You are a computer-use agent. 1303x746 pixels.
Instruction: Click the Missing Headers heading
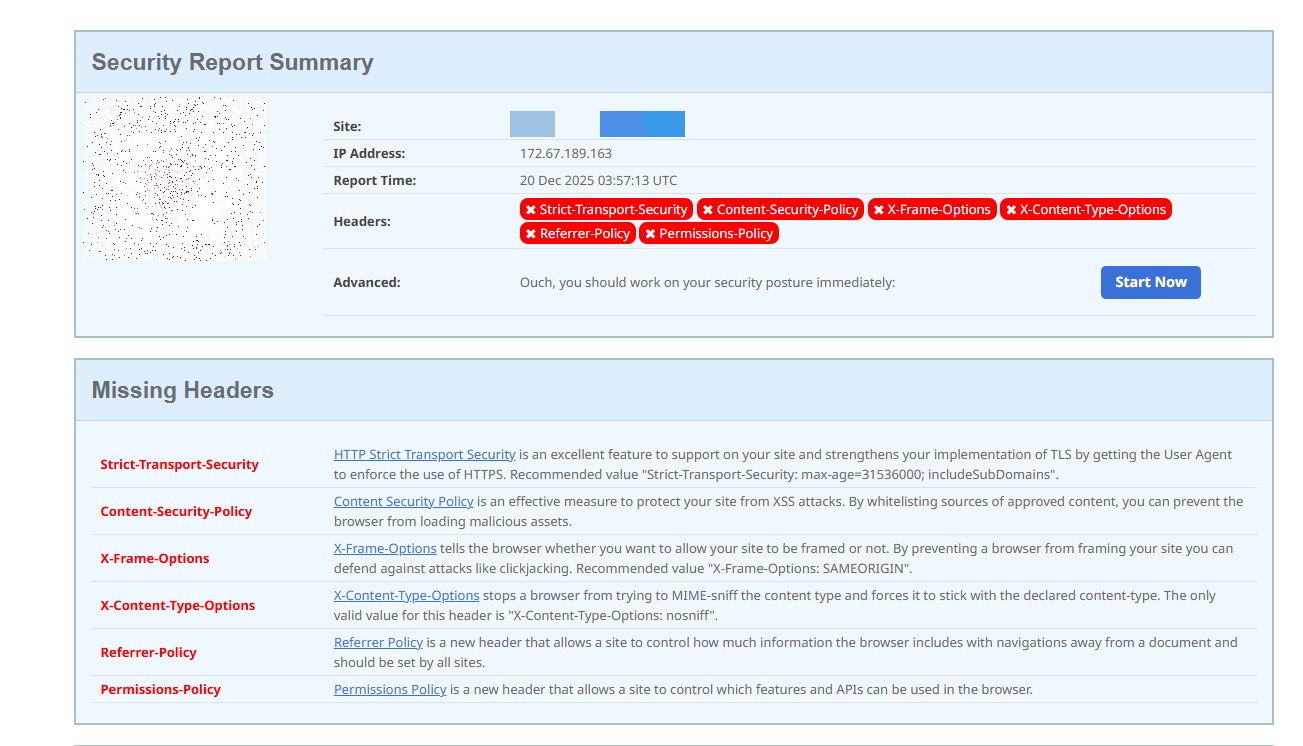pyautogui.click(x=182, y=390)
